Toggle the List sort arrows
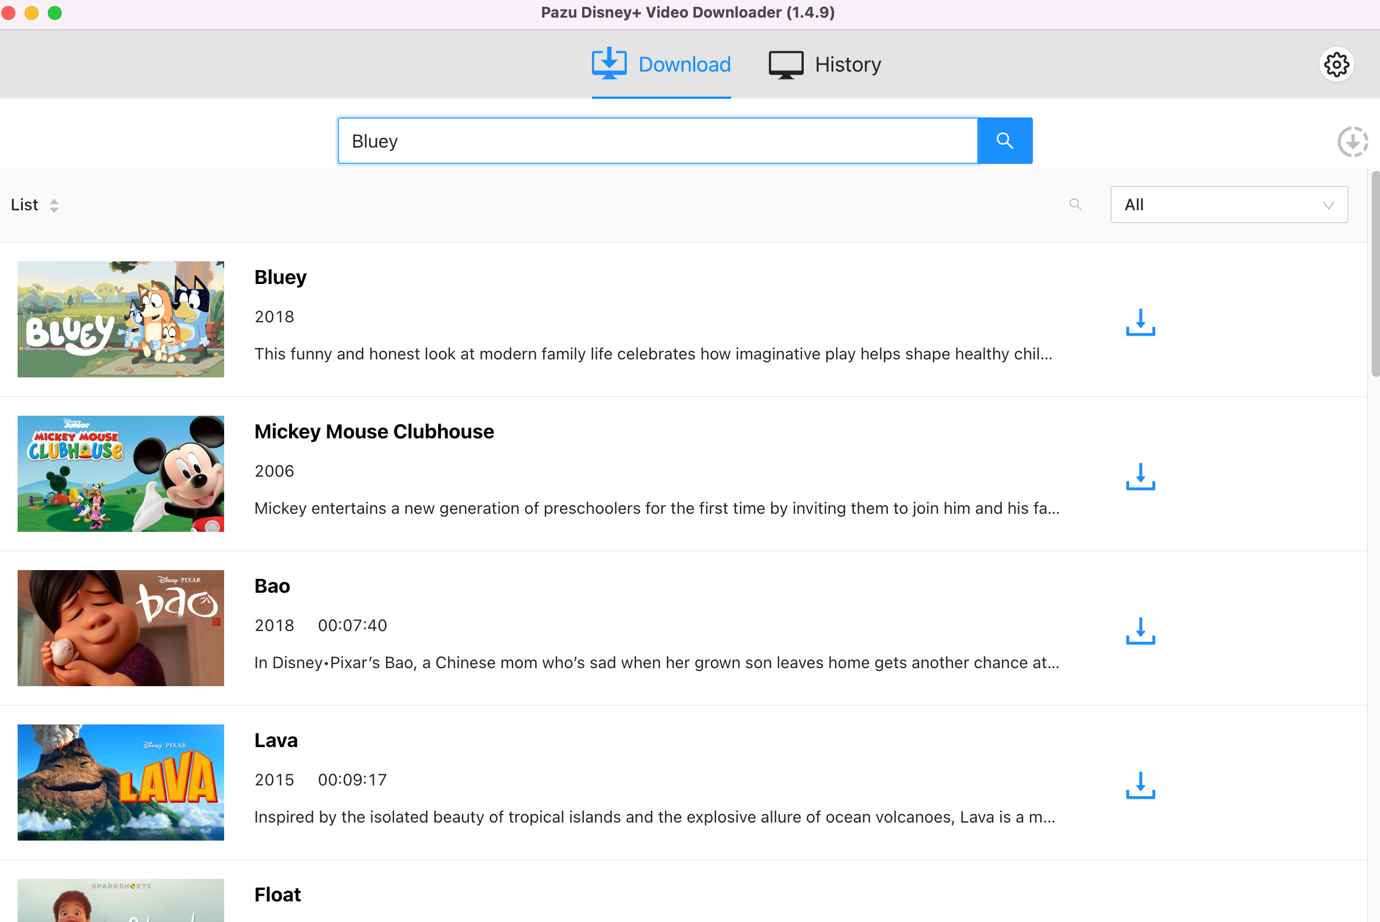 click(x=54, y=205)
